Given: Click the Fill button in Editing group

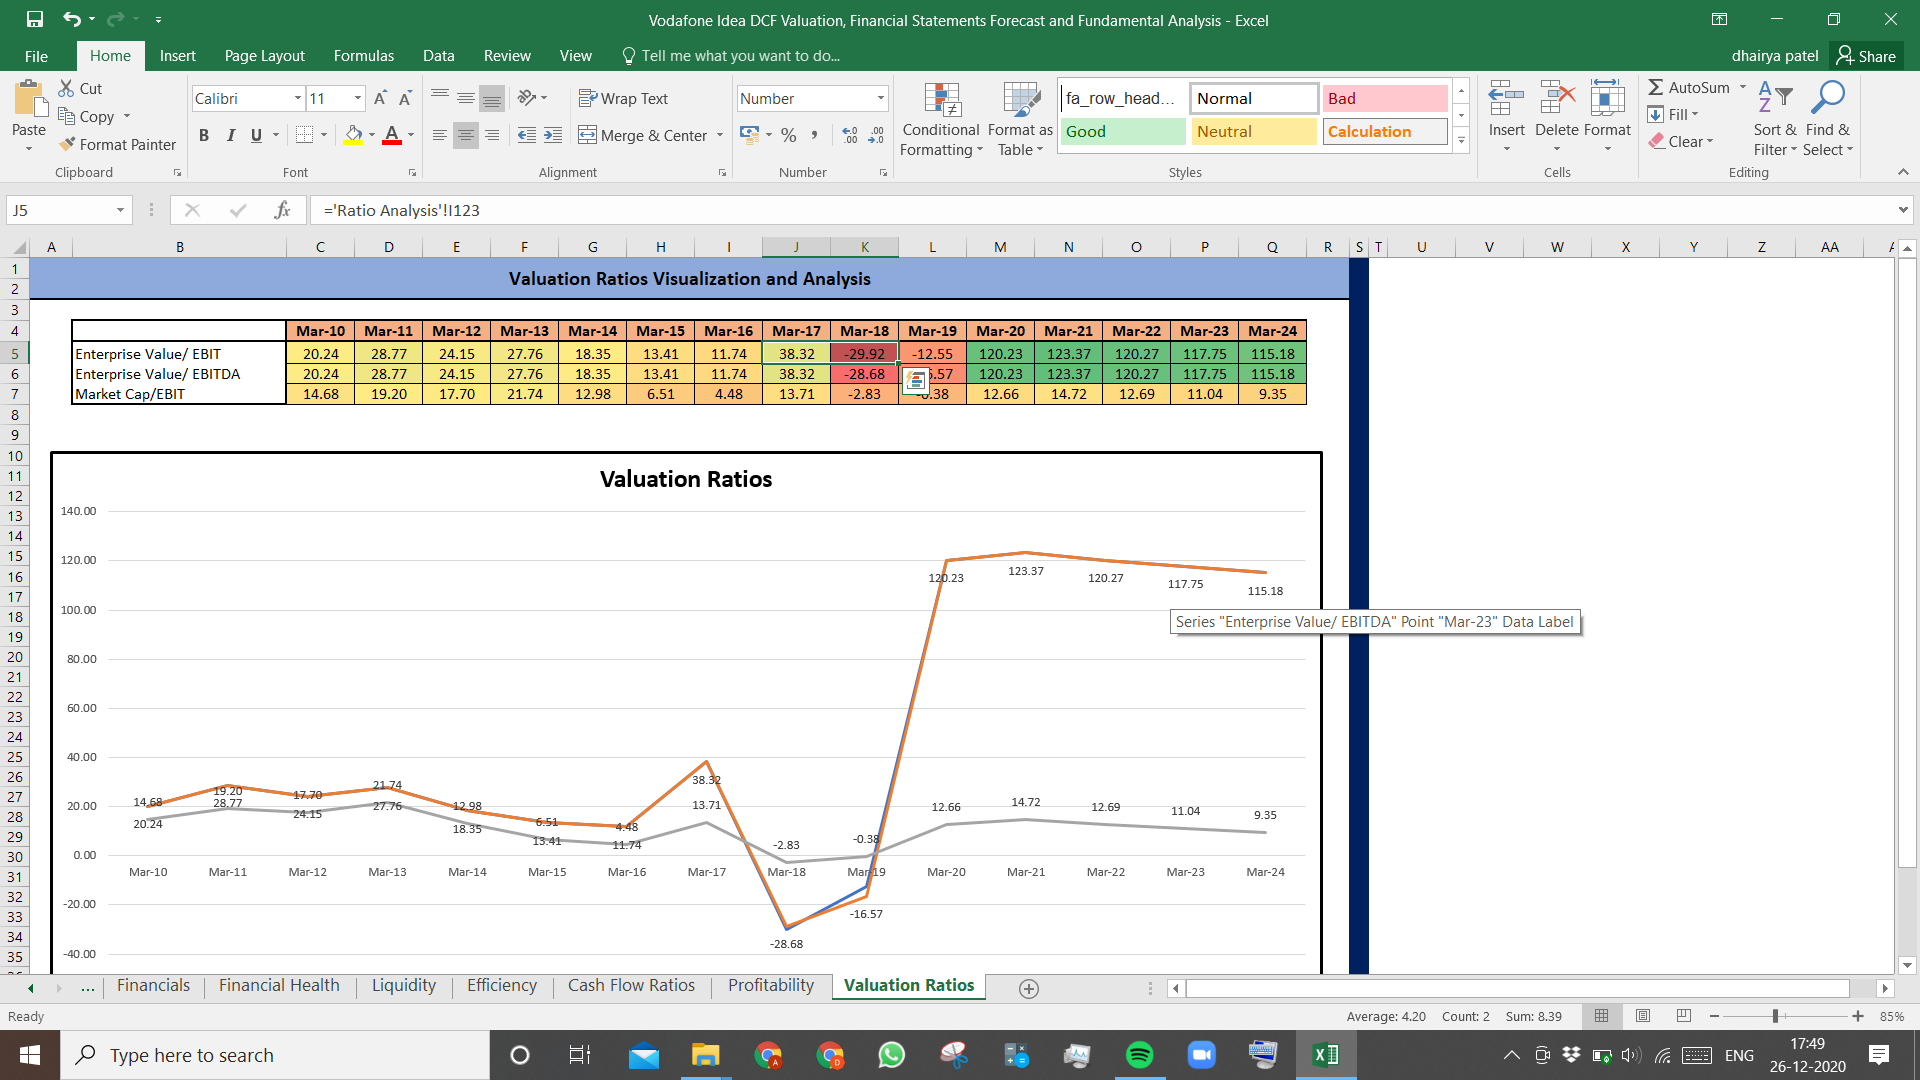Looking at the screenshot, I should point(1673,114).
